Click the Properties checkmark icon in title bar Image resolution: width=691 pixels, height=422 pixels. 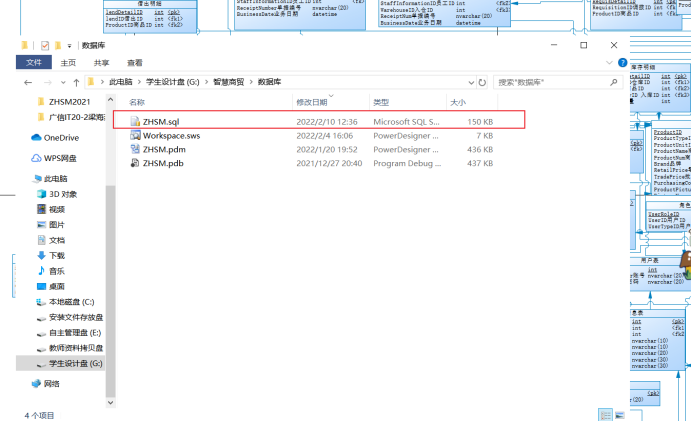tap(45, 45)
